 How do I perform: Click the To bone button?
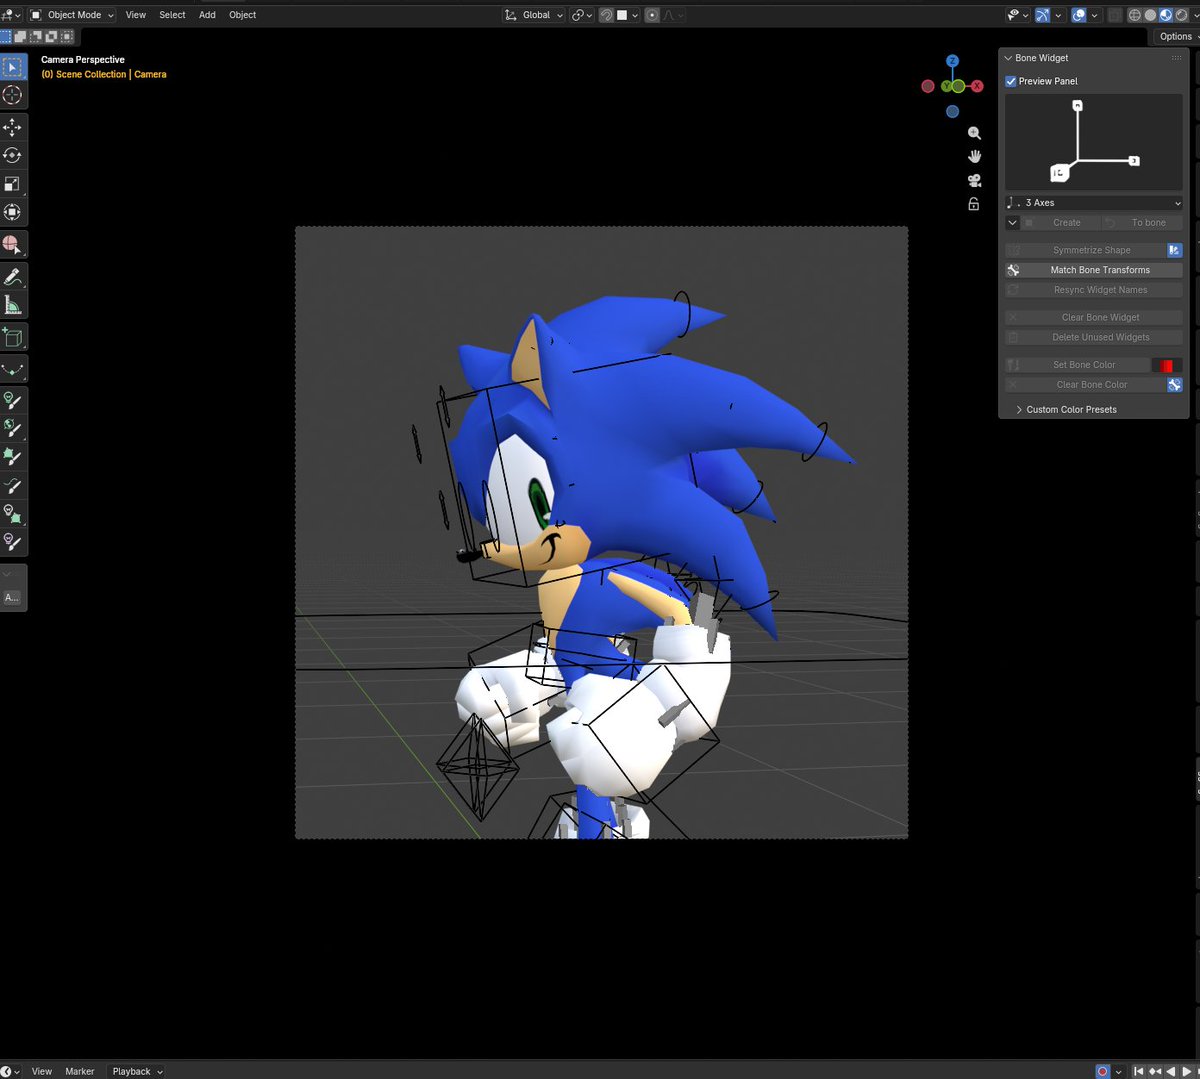click(x=1142, y=223)
